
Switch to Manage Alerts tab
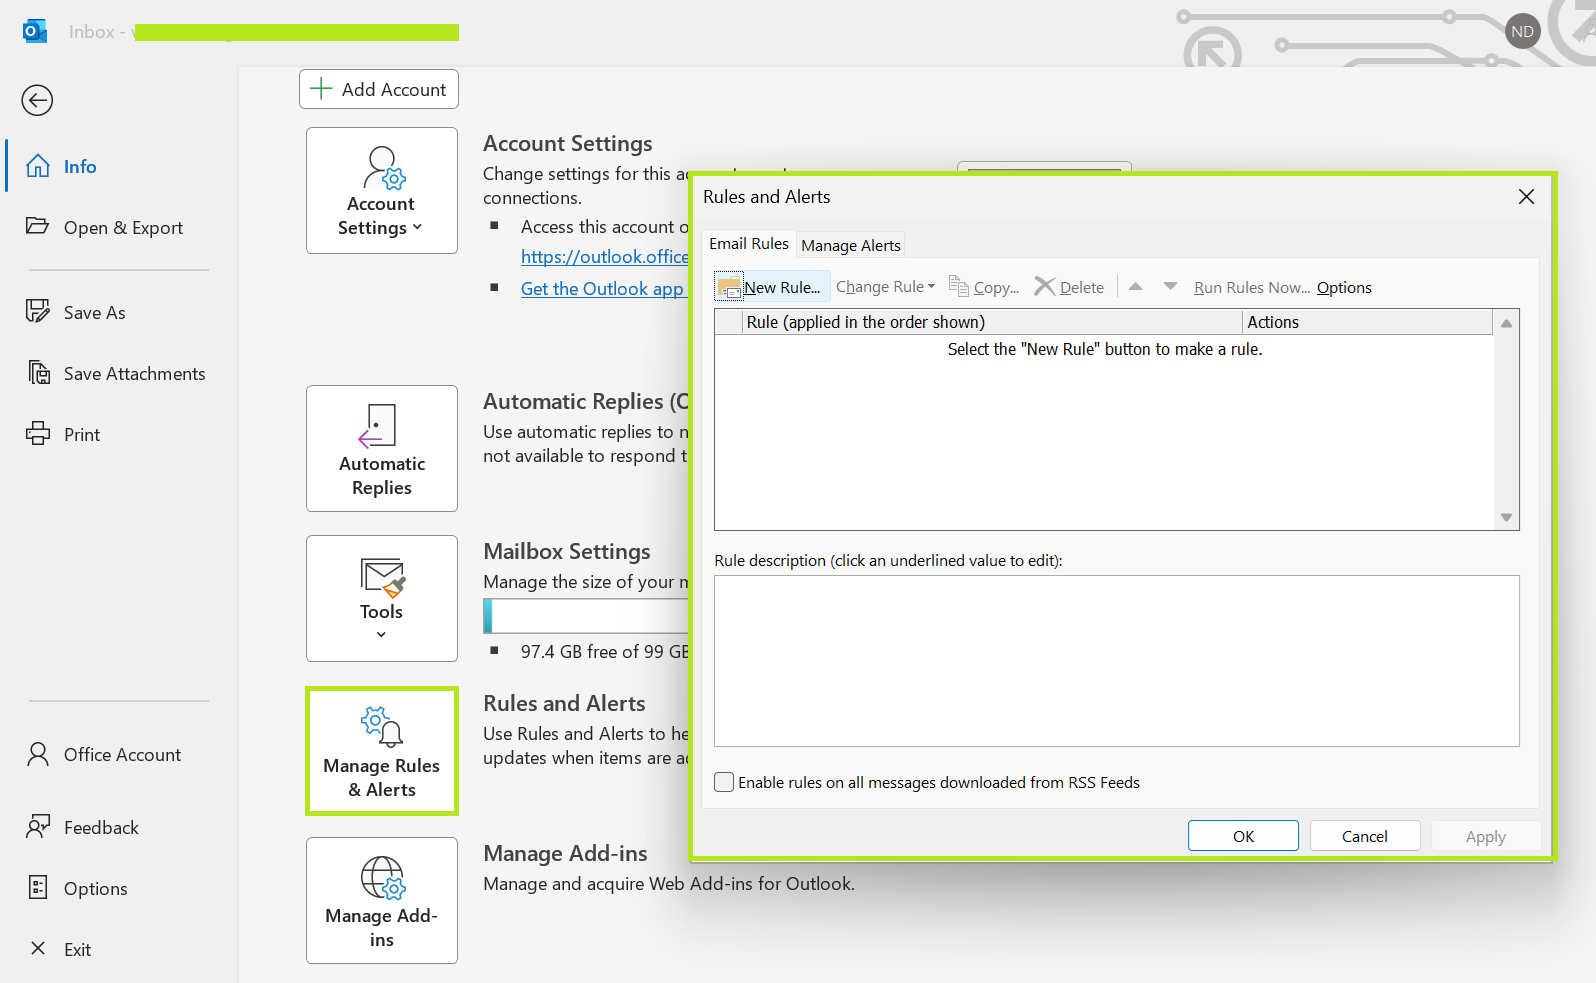pyautogui.click(x=851, y=245)
